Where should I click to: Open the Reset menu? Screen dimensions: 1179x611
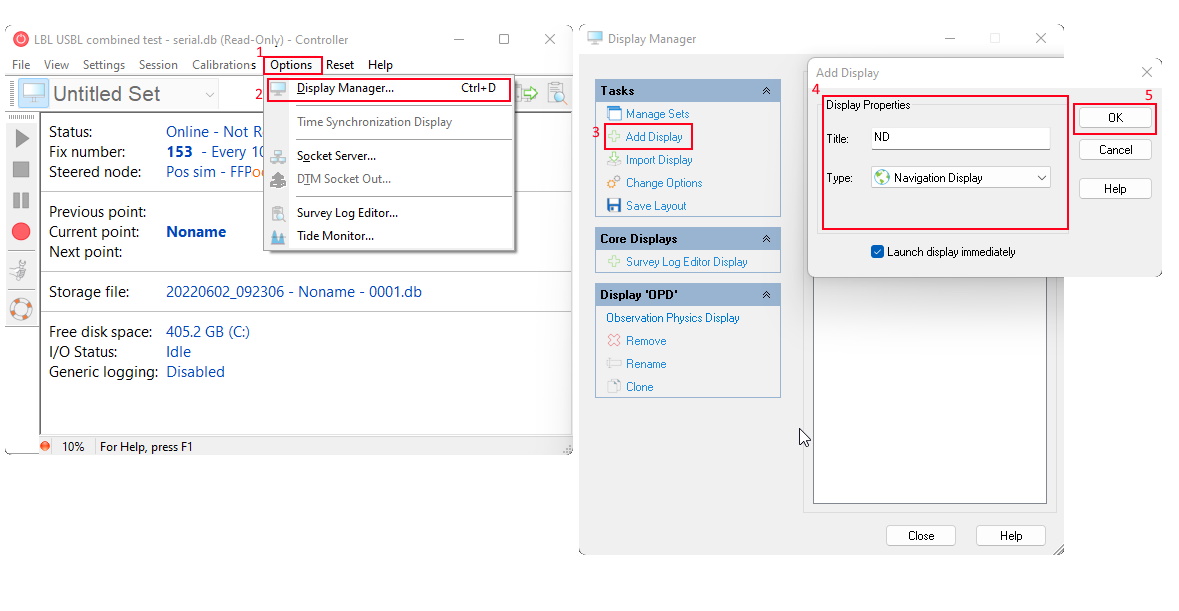[340, 65]
